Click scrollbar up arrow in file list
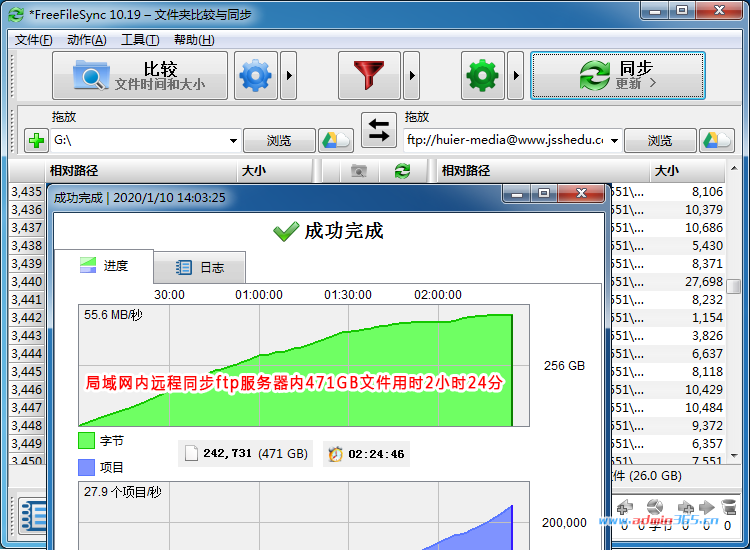The width and height of the screenshot is (750, 550). pos(734,168)
